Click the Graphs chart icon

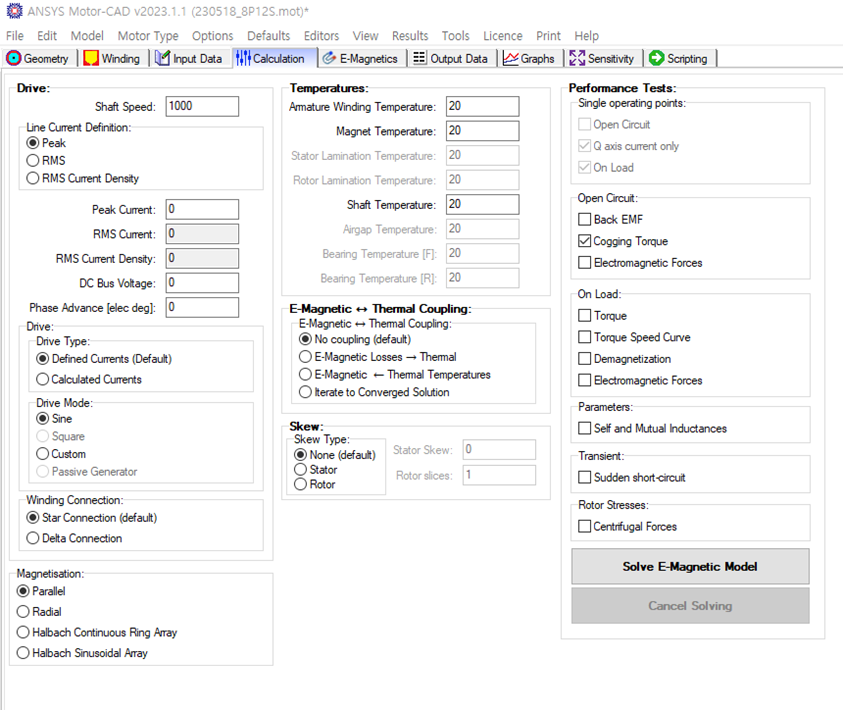pos(510,58)
